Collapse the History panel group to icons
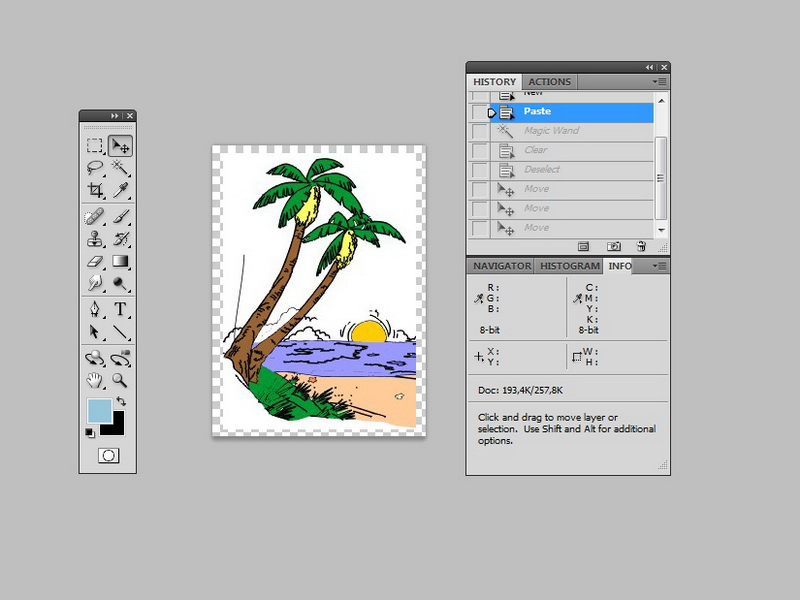800x600 pixels. [649, 67]
